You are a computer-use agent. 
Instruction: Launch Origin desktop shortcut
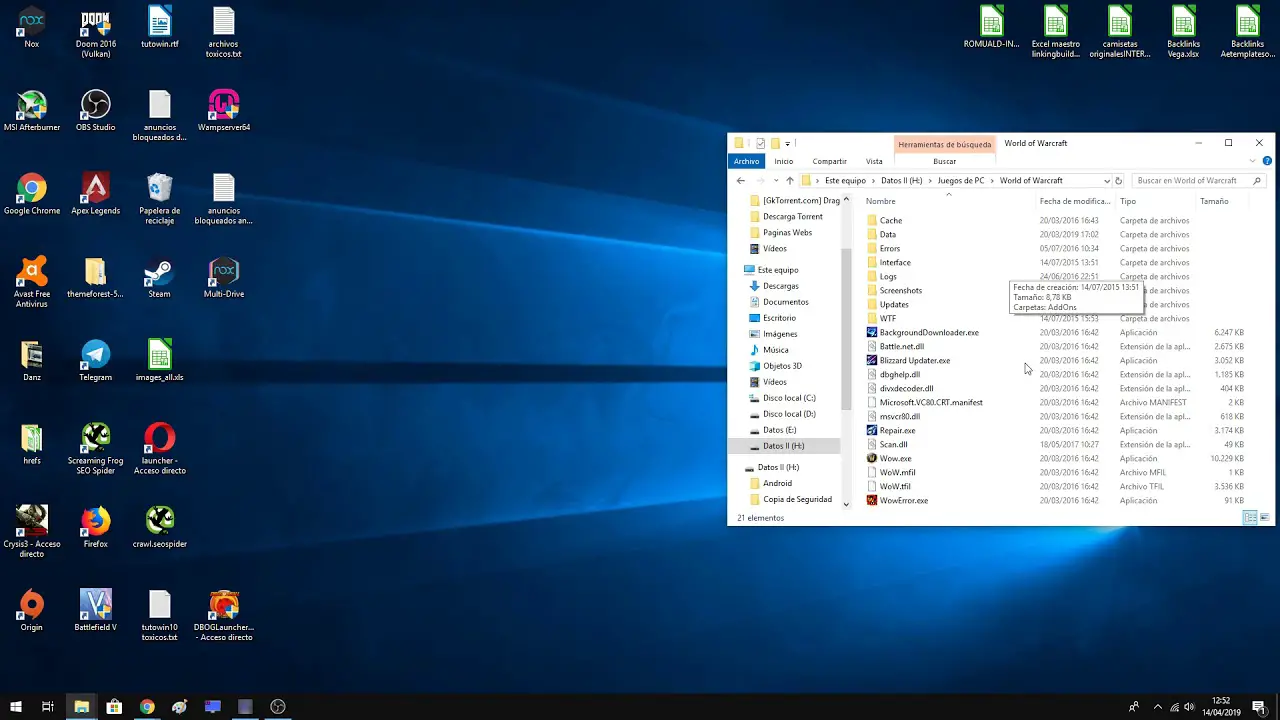31,611
